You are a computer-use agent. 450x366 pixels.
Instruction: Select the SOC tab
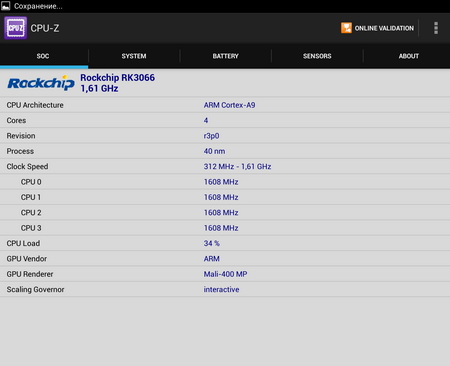tap(43, 56)
